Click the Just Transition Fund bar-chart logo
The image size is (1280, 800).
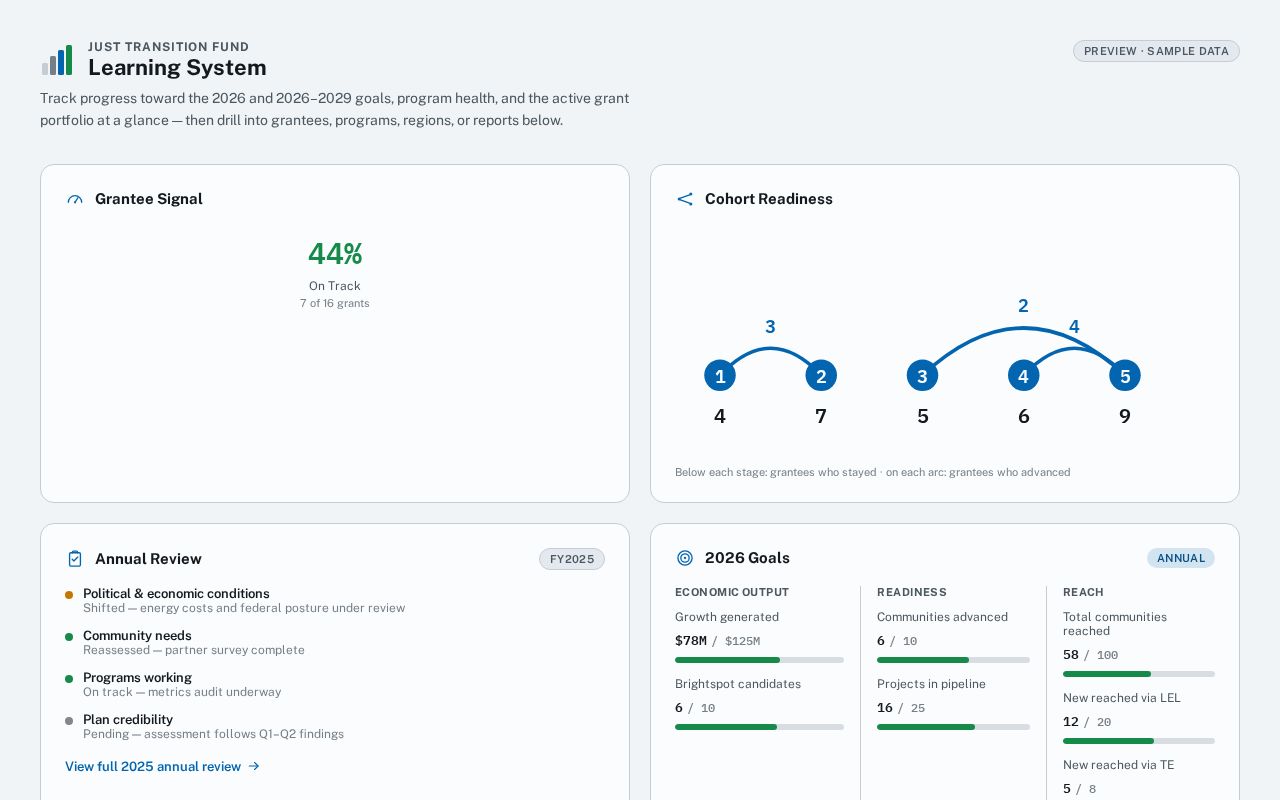[x=57, y=60]
